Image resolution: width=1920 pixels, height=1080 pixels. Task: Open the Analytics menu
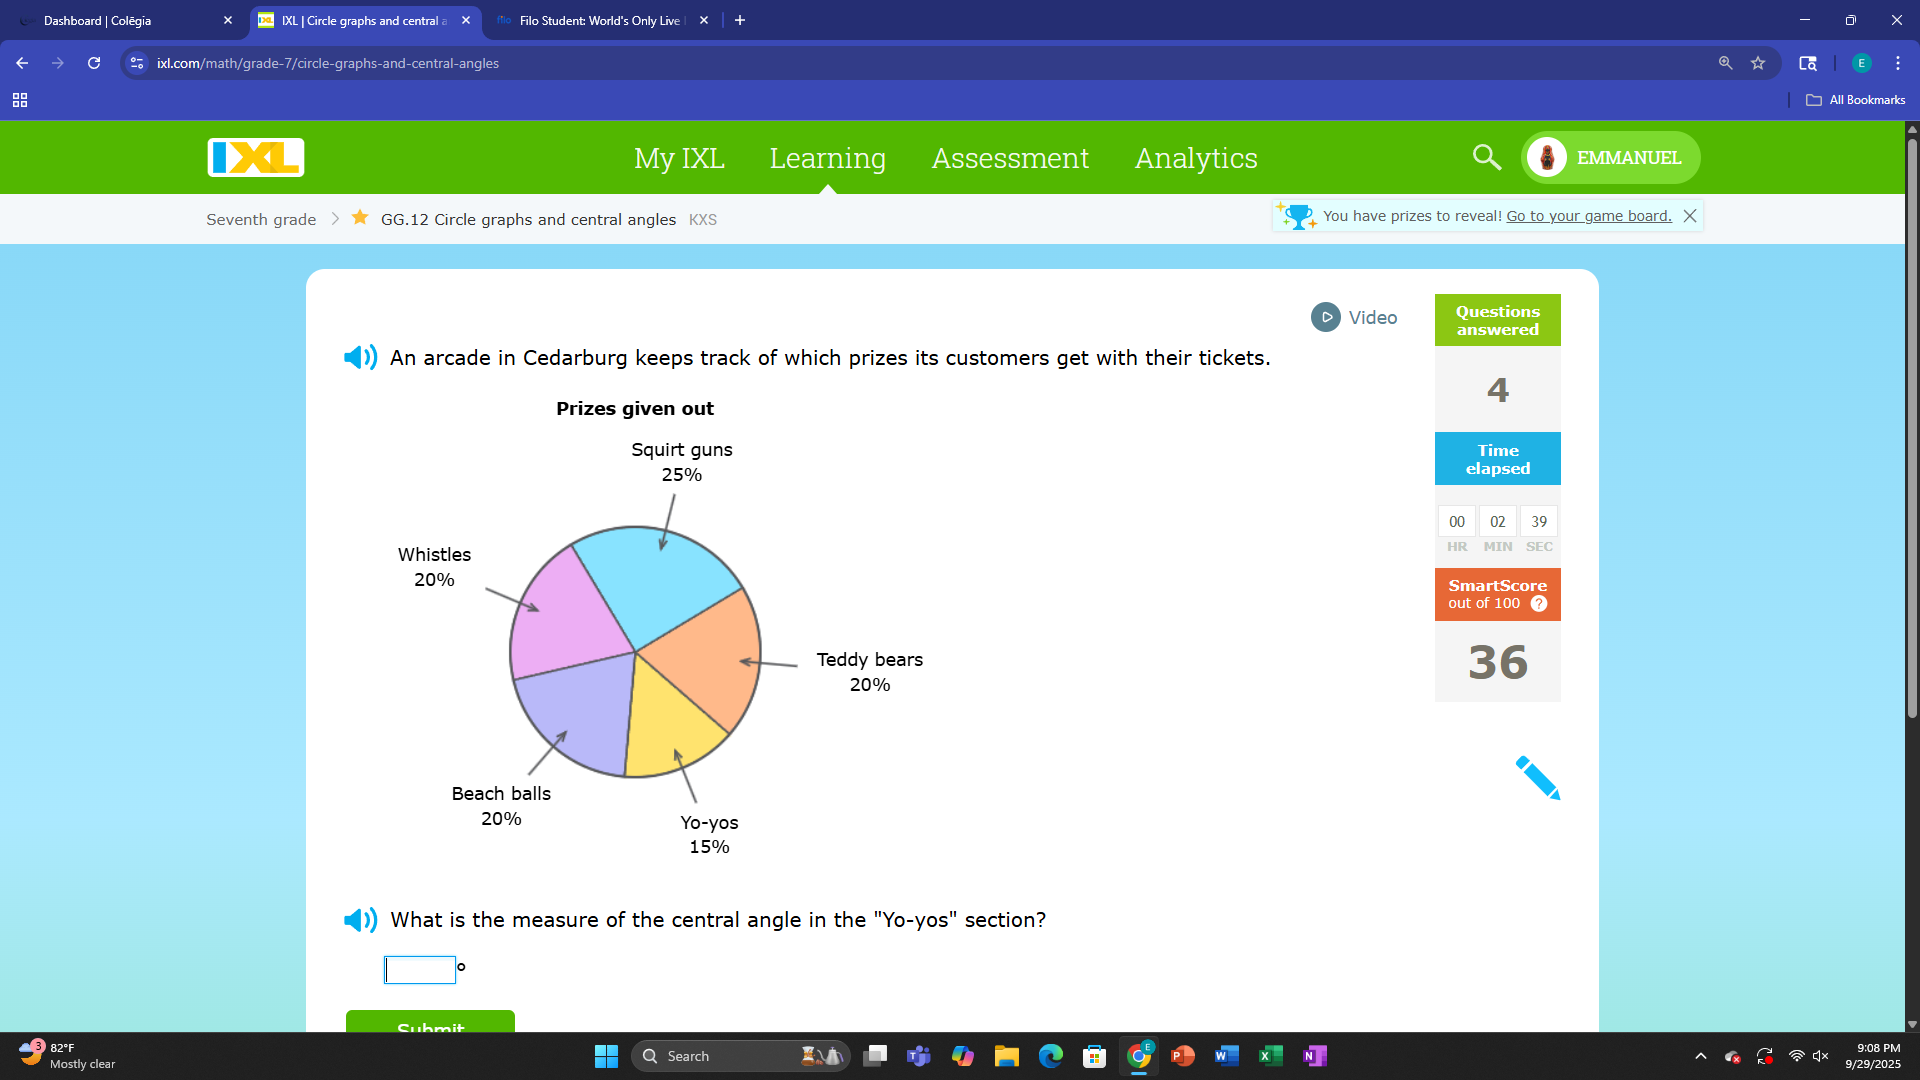pyautogui.click(x=1196, y=158)
